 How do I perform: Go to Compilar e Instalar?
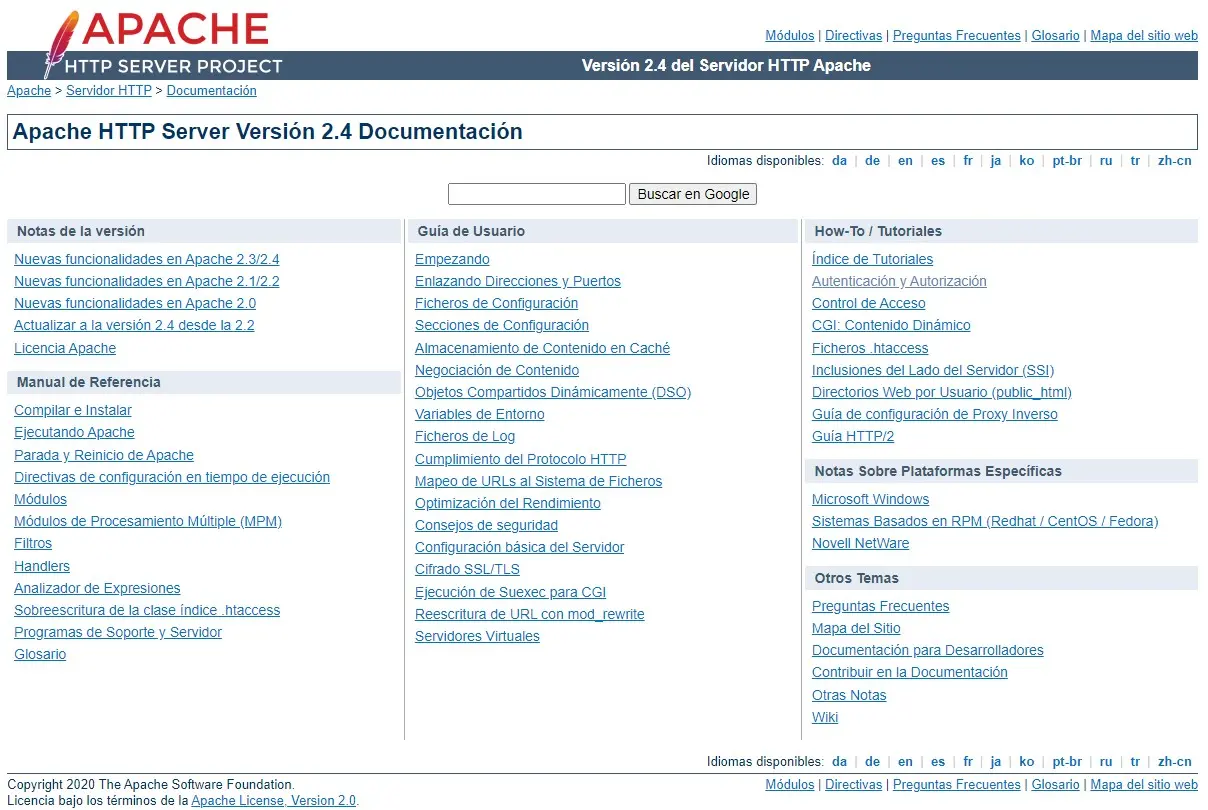[x=73, y=410]
